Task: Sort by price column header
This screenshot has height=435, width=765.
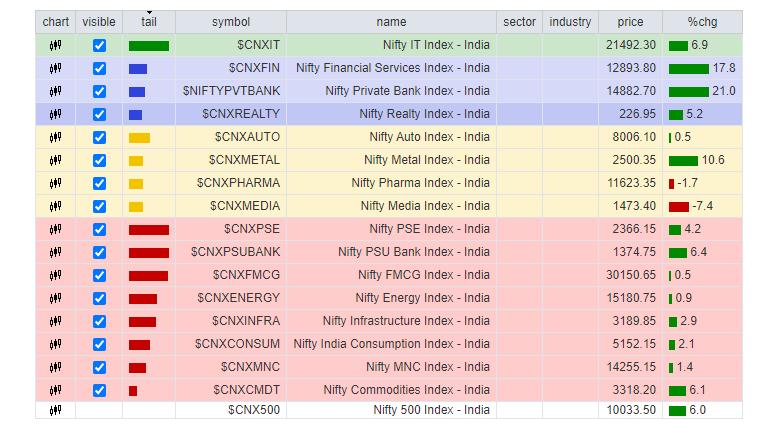Action: [630, 22]
